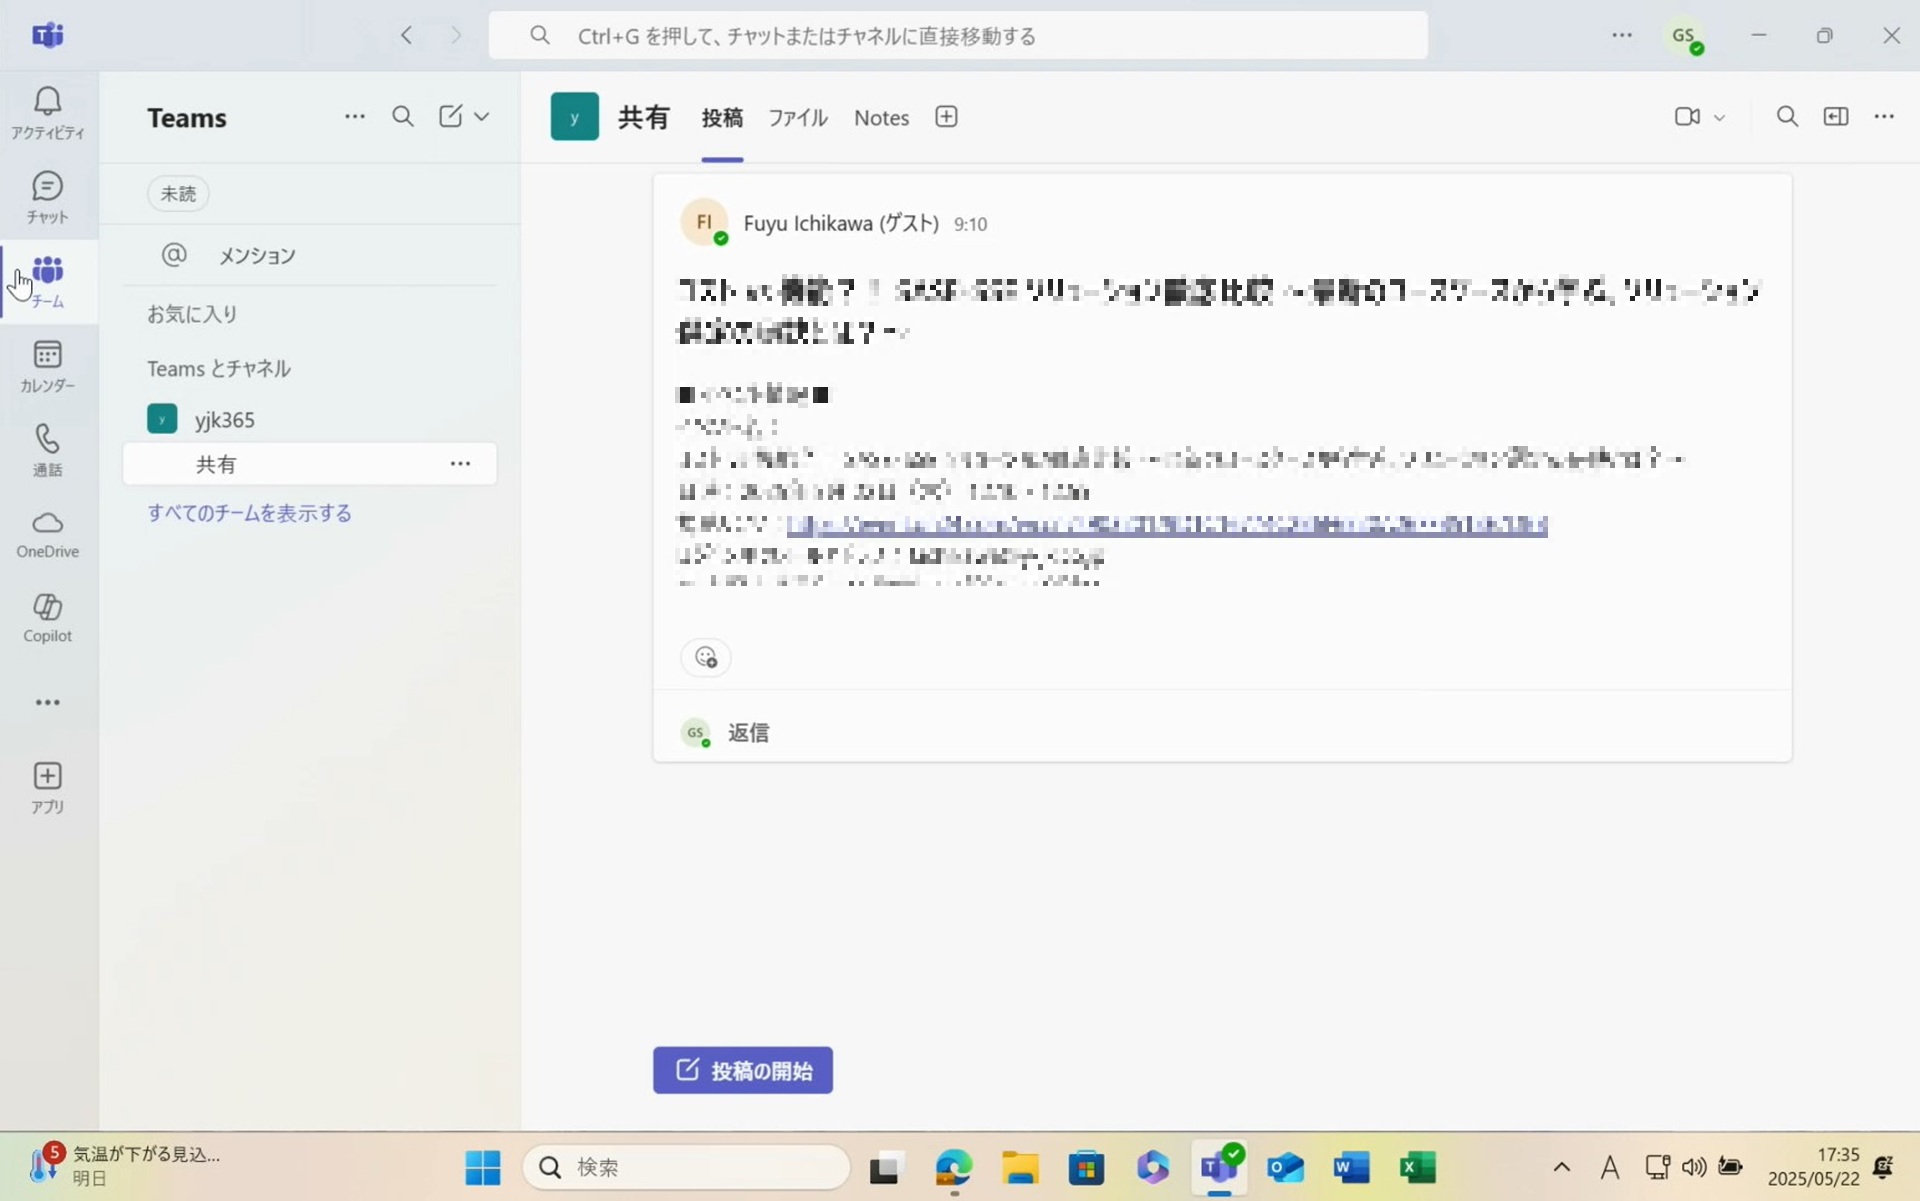
Task: Open the GS profile avatar menu
Action: coord(1685,36)
